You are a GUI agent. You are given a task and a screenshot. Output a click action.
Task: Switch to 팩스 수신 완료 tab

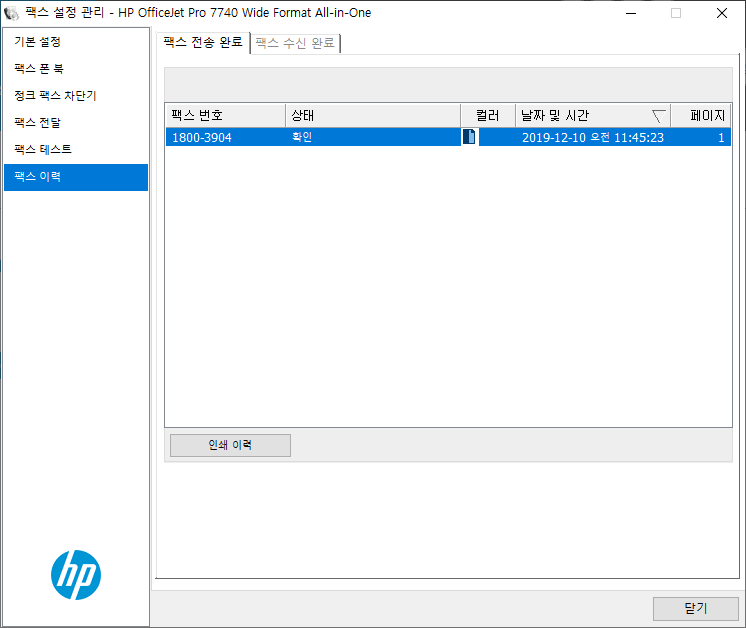[295, 43]
